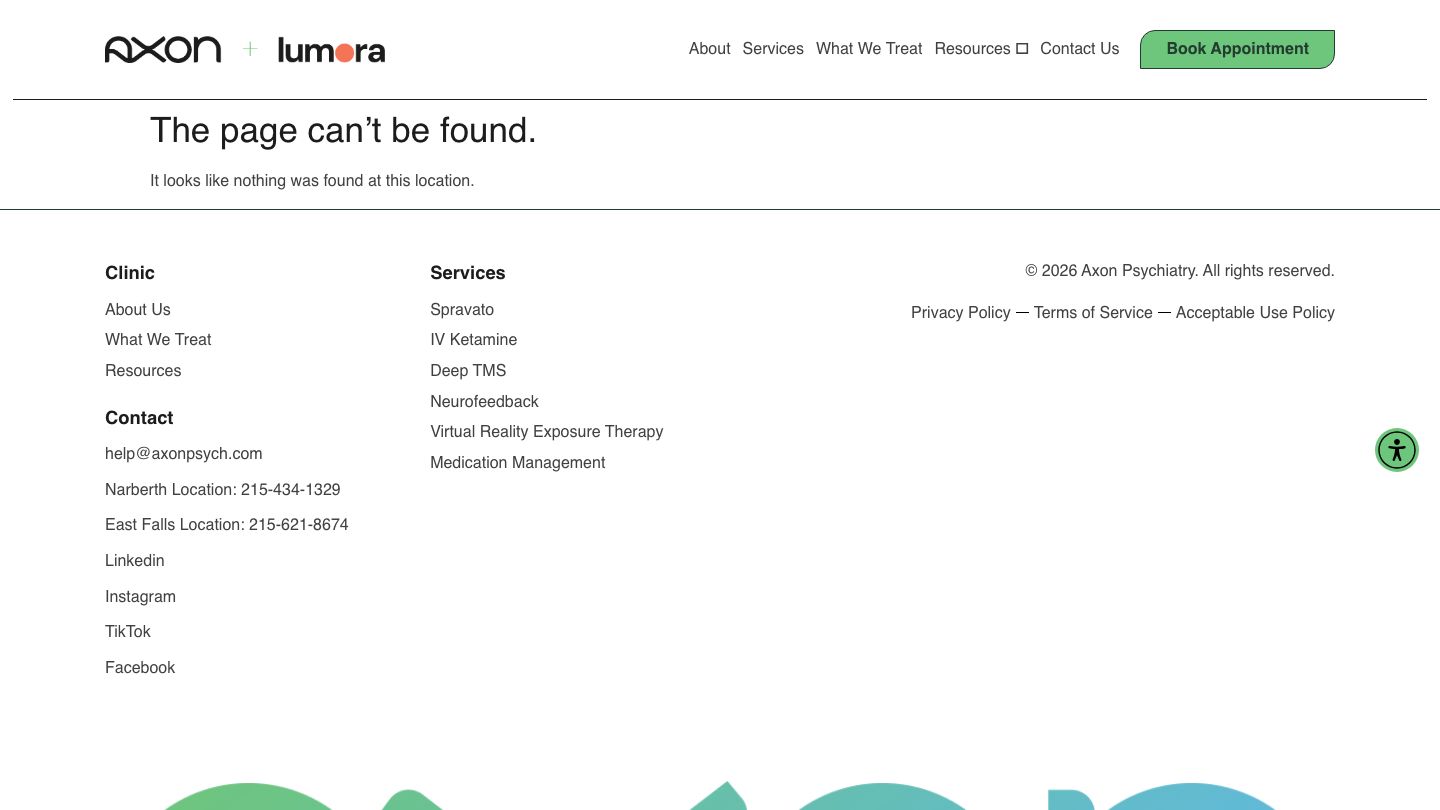This screenshot has width=1440, height=810.
Task: View the Privacy Policy
Action: coord(960,313)
